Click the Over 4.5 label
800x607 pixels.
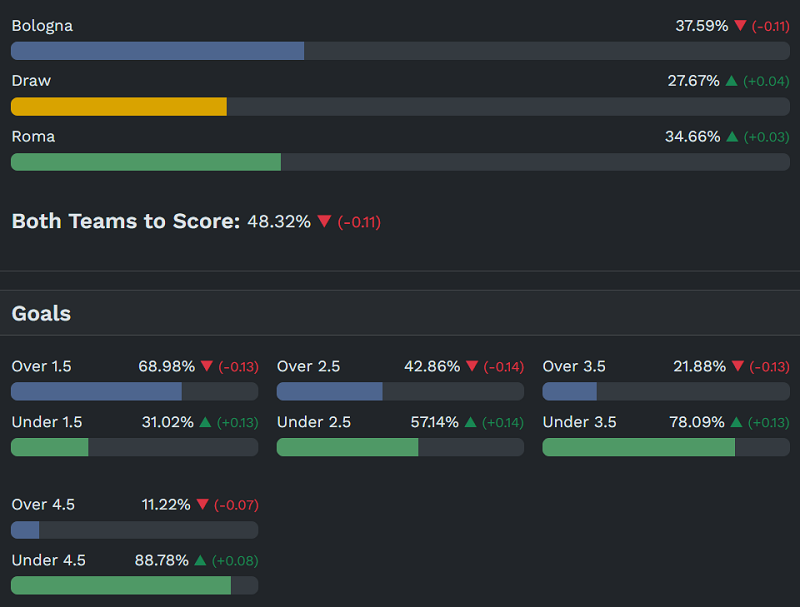[x=43, y=505]
